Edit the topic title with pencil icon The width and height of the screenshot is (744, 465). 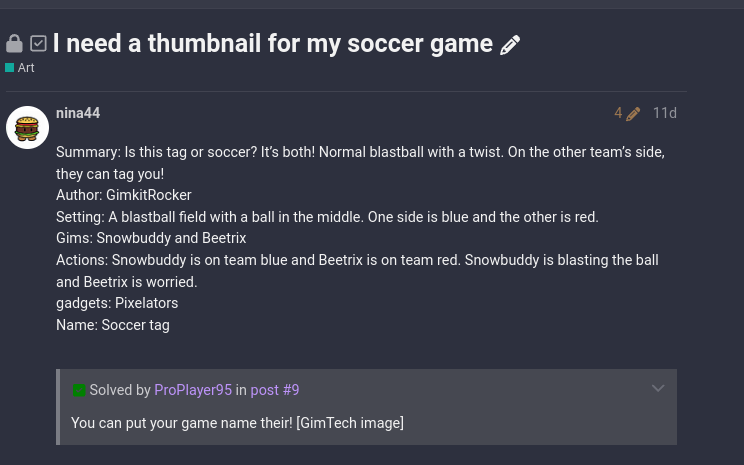tap(510, 45)
